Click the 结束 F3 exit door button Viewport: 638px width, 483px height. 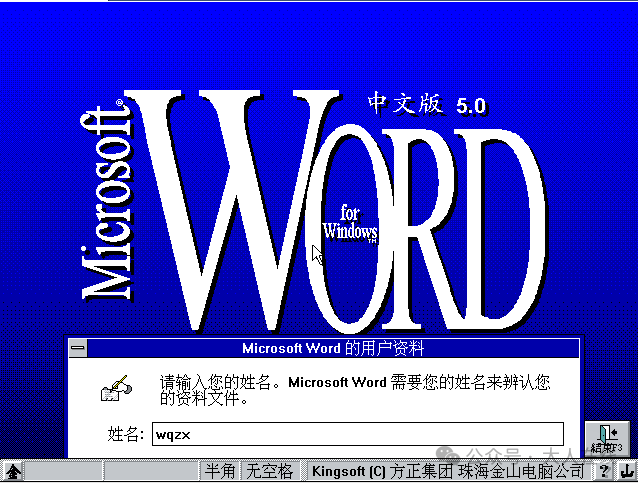607,439
